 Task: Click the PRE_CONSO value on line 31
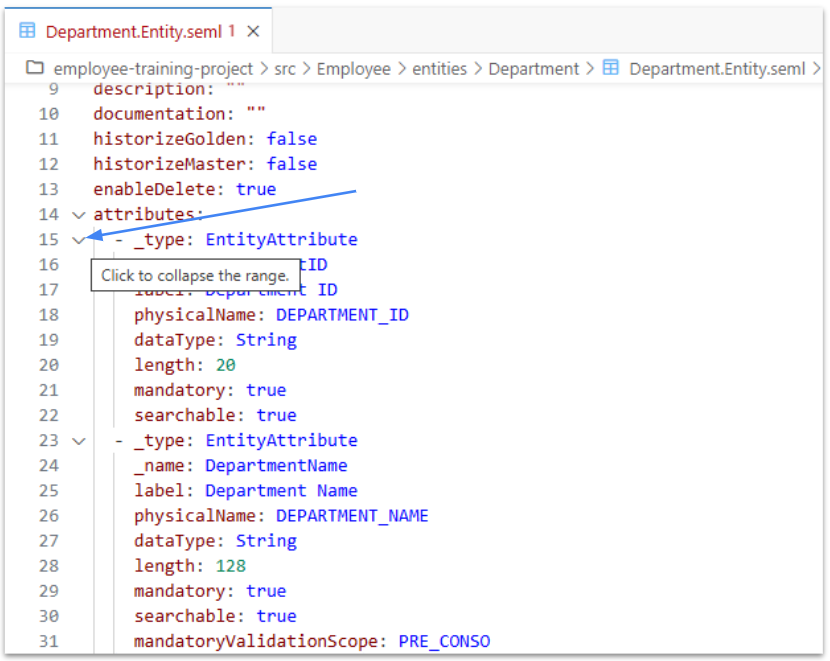click(444, 641)
